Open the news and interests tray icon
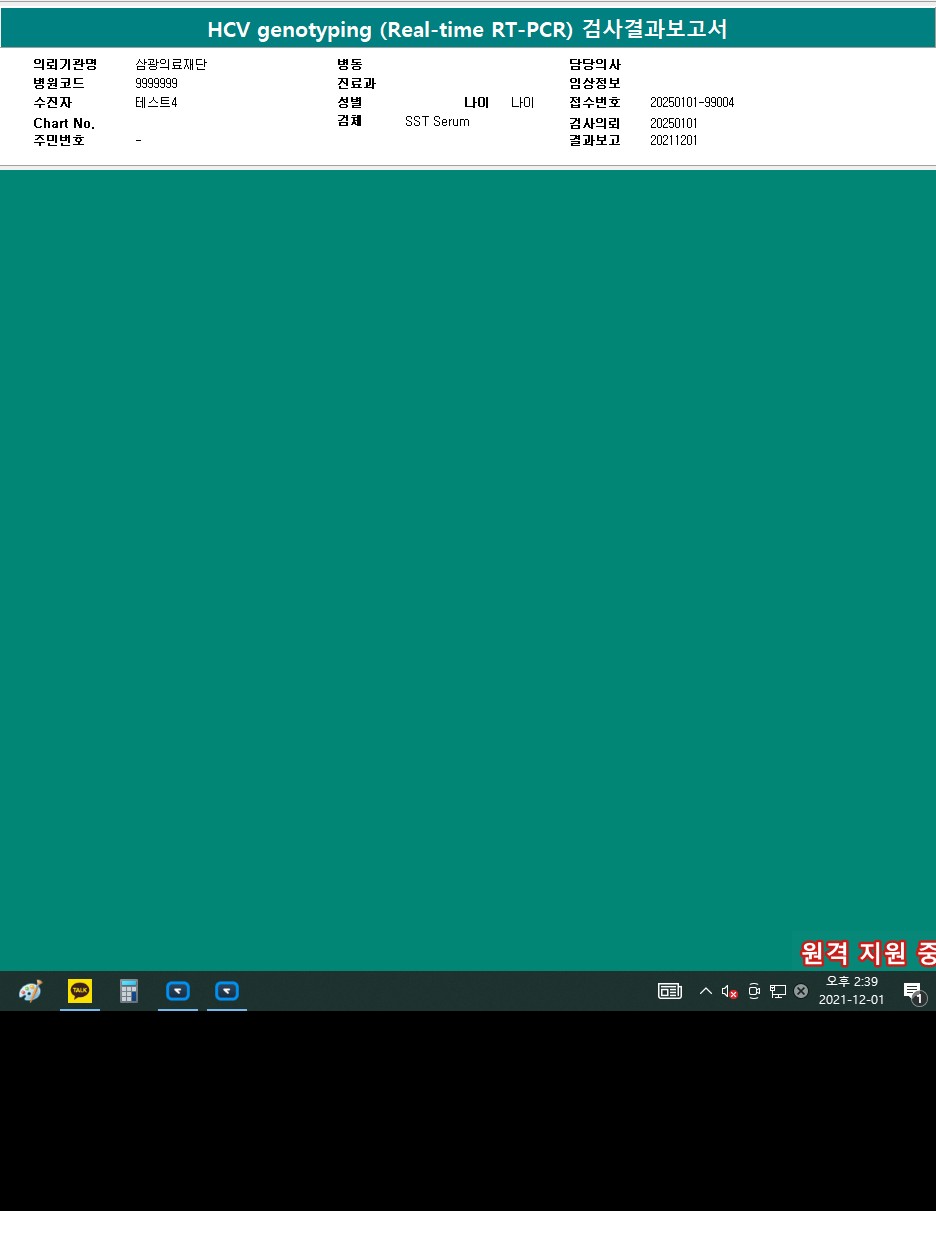Image resolution: width=936 pixels, height=1235 pixels. [670, 991]
